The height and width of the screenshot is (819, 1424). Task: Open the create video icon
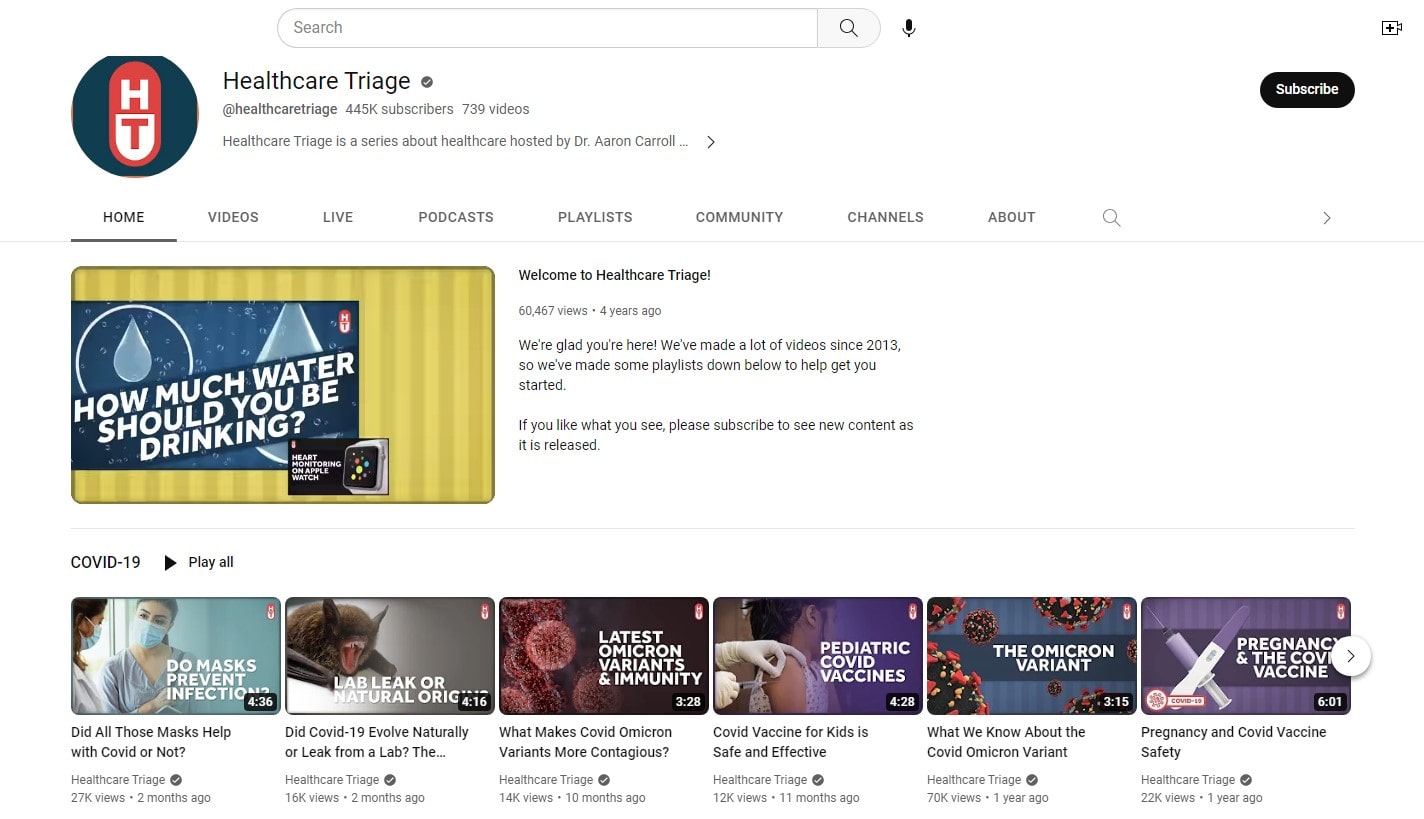click(x=1391, y=28)
